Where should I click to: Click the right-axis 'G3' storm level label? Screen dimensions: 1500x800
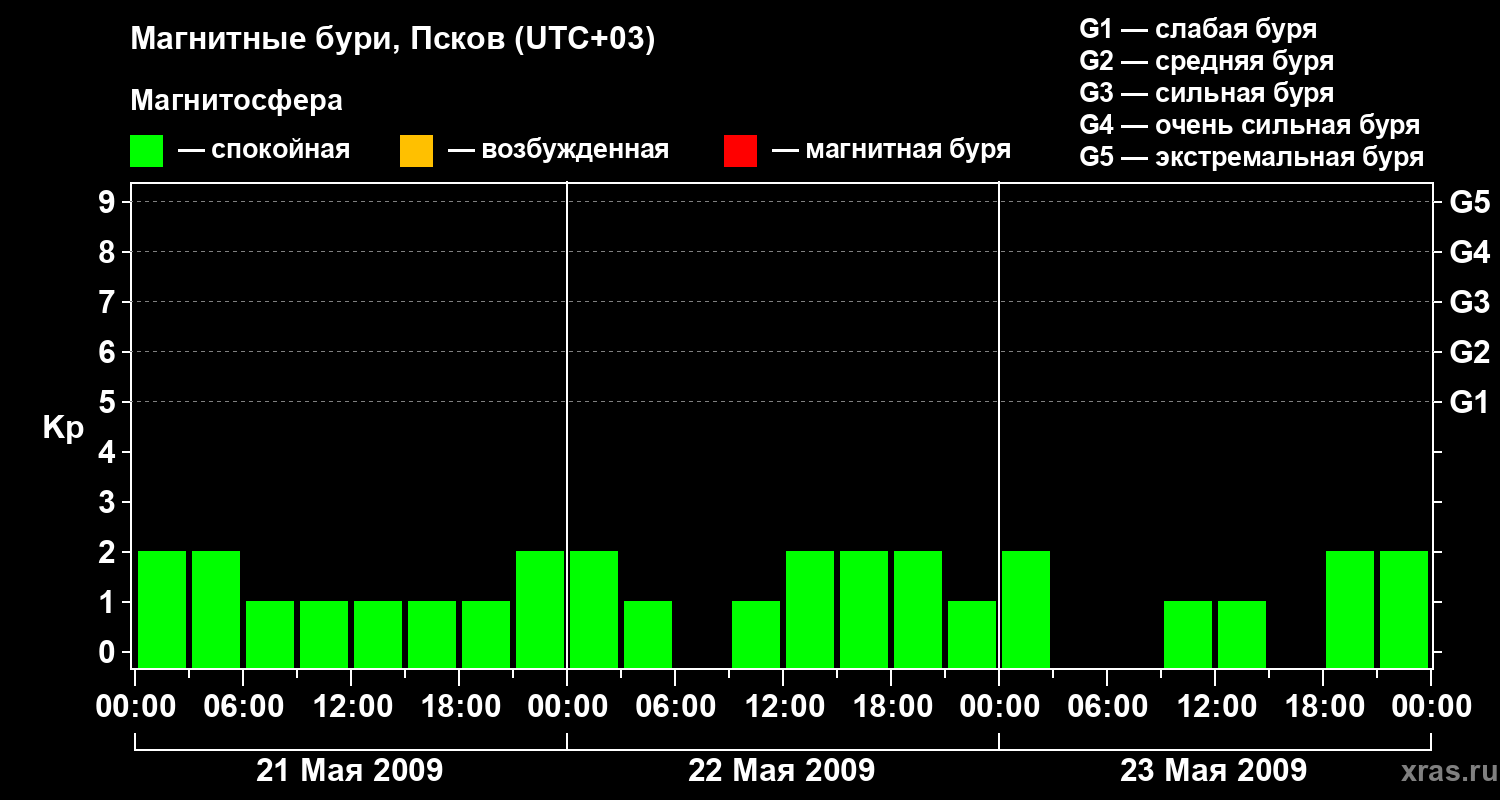[x=1469, y=302]
